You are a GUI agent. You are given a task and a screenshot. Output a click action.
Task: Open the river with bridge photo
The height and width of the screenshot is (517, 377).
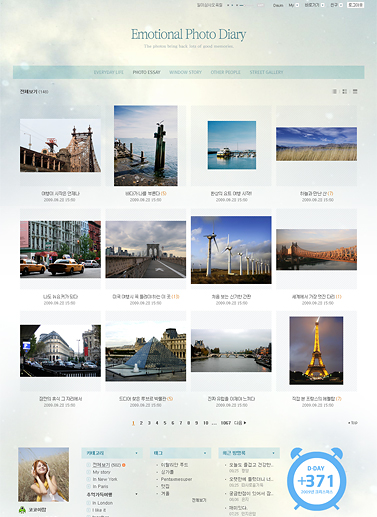coord(231,351)
